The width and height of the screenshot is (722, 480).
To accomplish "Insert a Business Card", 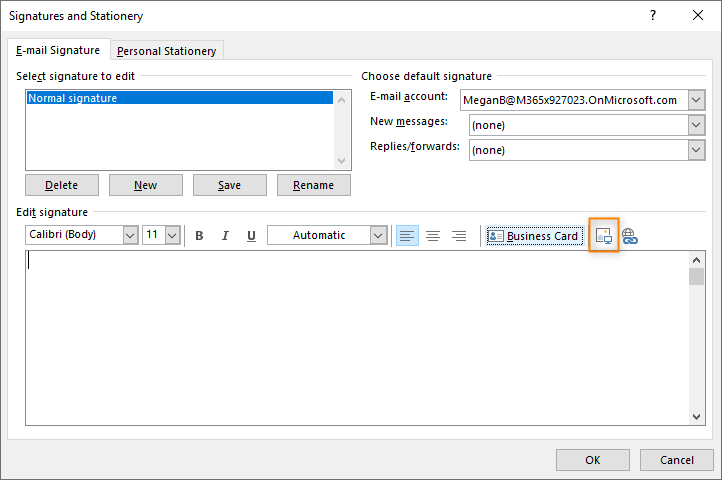I will pos(535,236).
